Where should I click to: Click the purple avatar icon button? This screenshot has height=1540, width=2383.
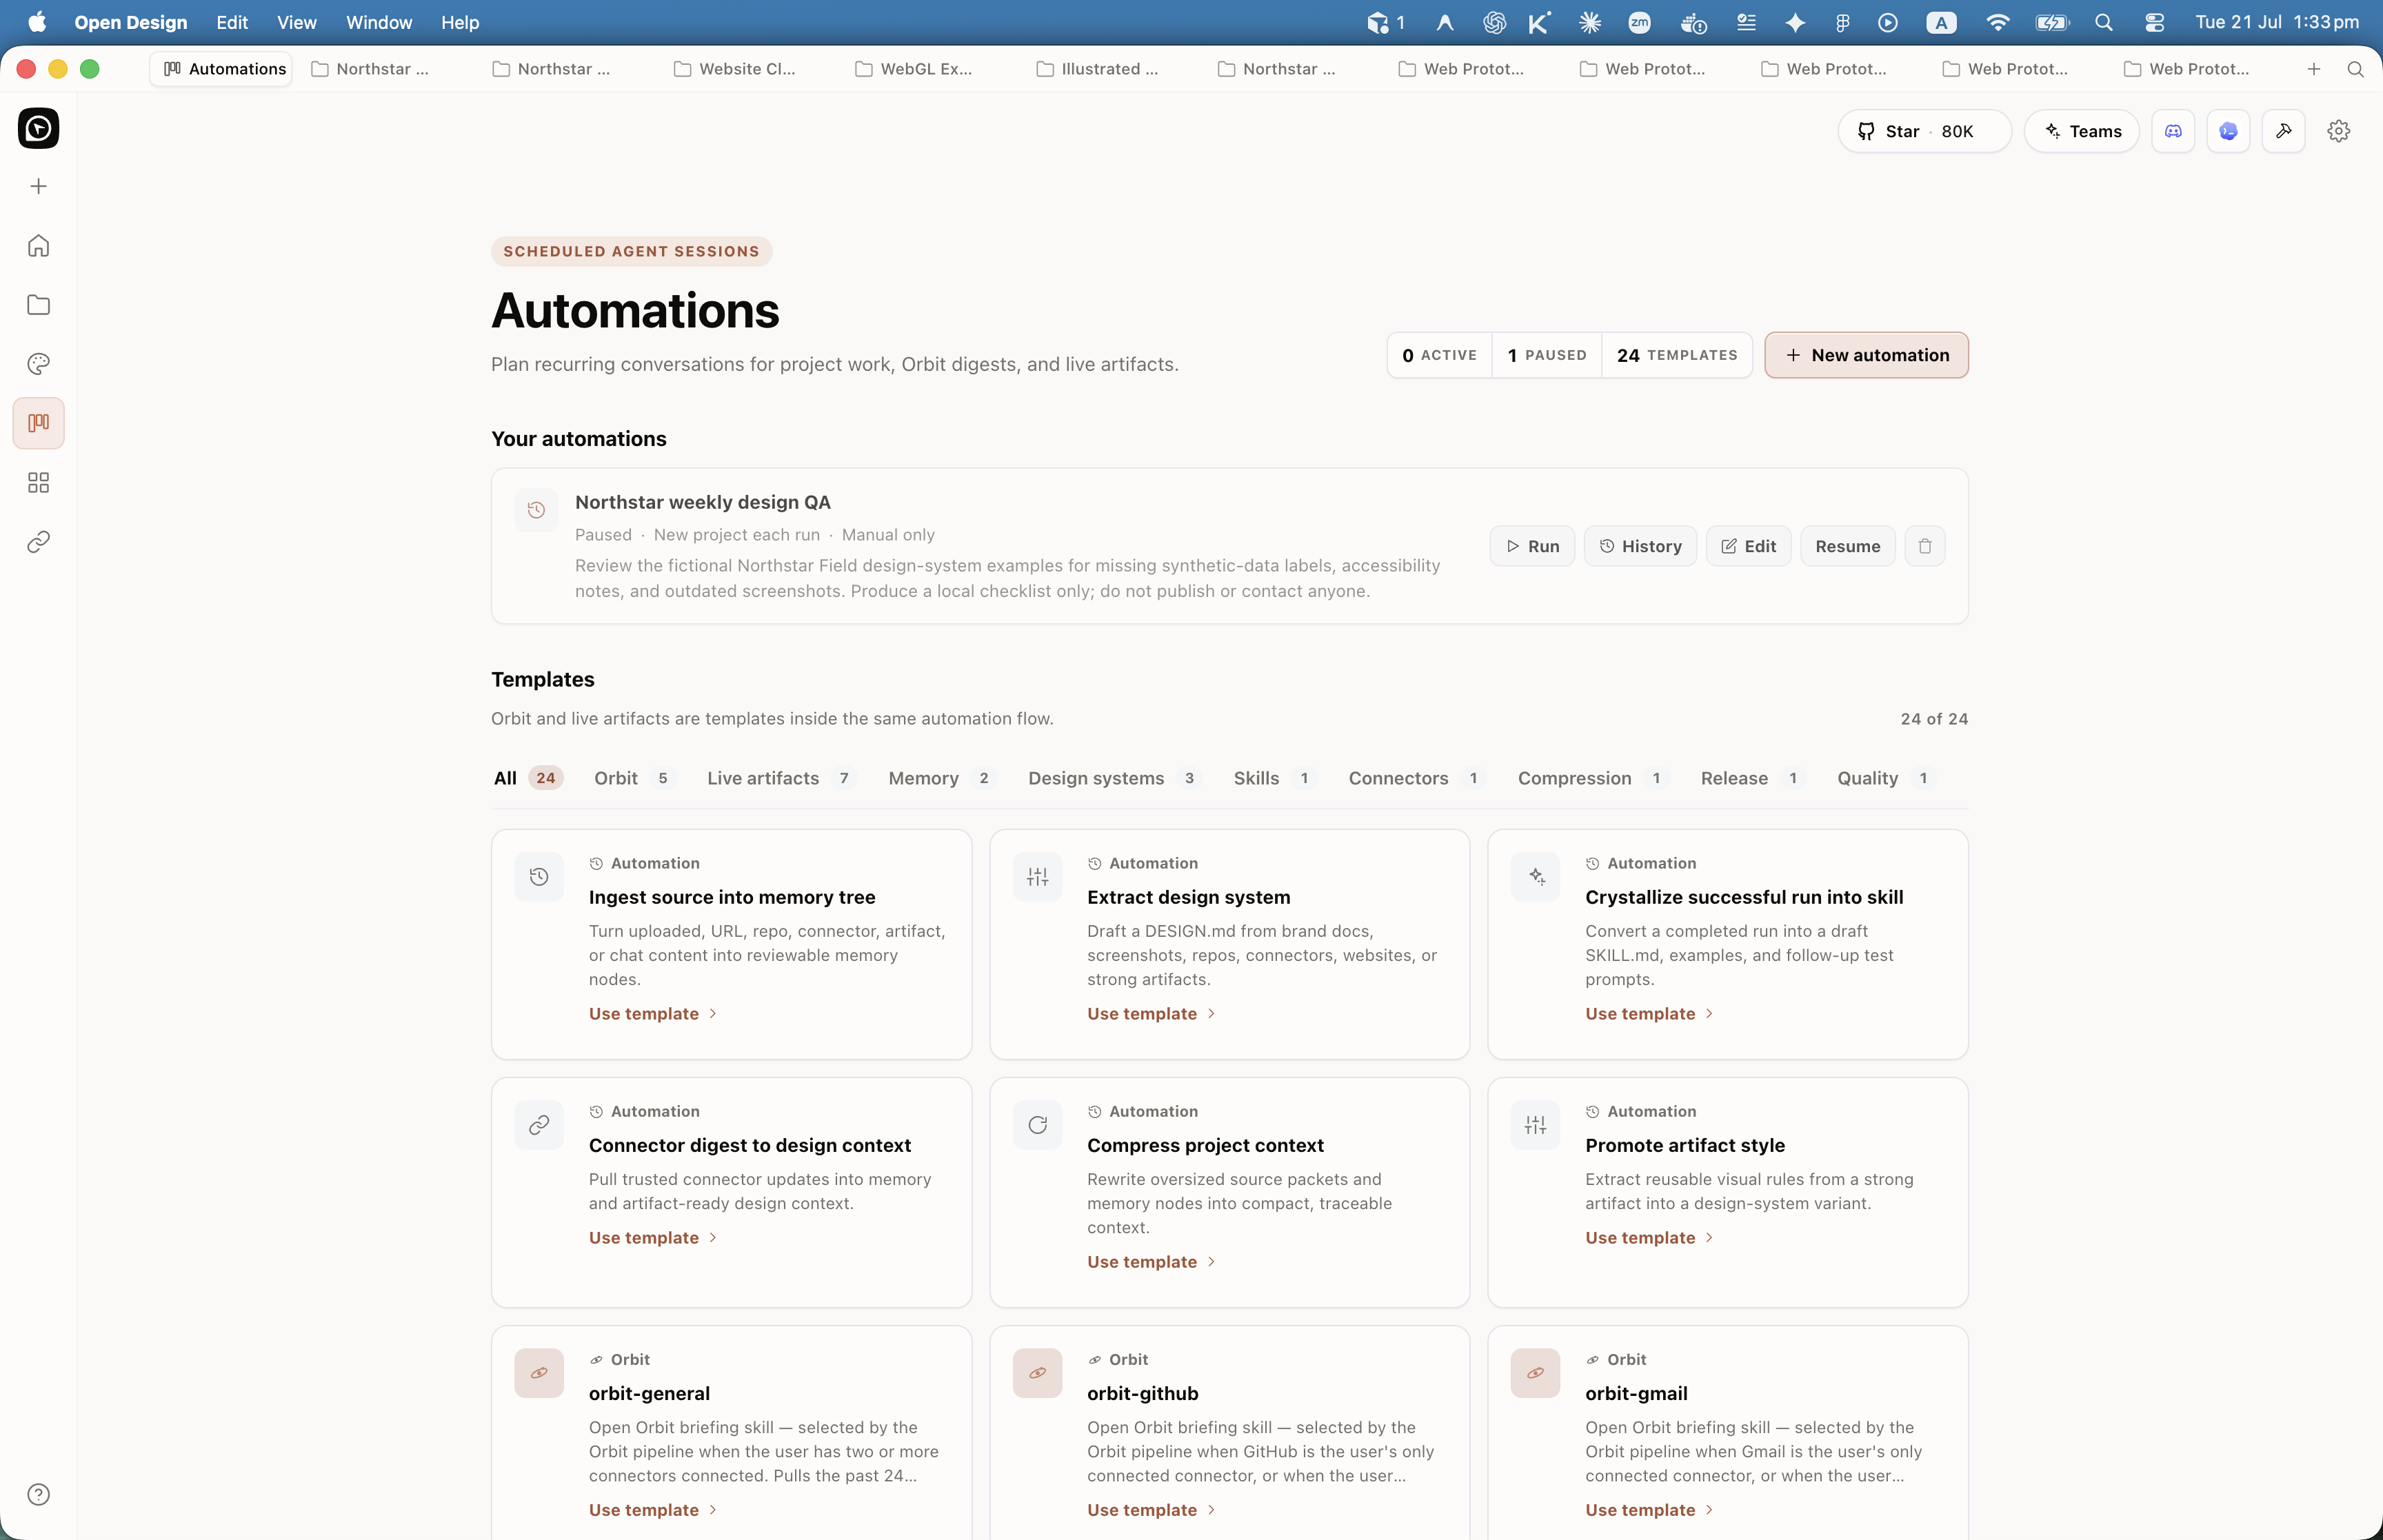2228,131
